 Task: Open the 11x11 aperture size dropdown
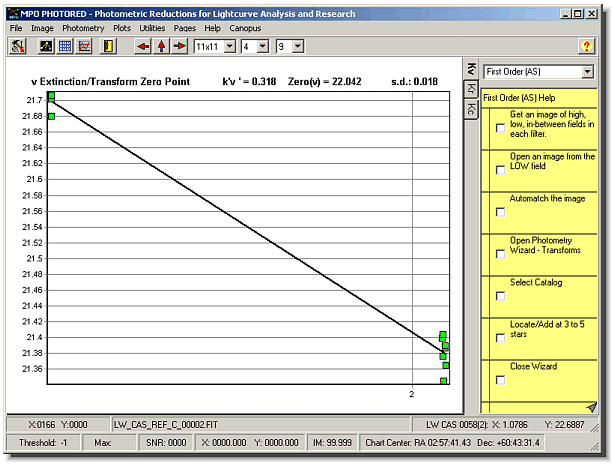click(x=230, y=47)
